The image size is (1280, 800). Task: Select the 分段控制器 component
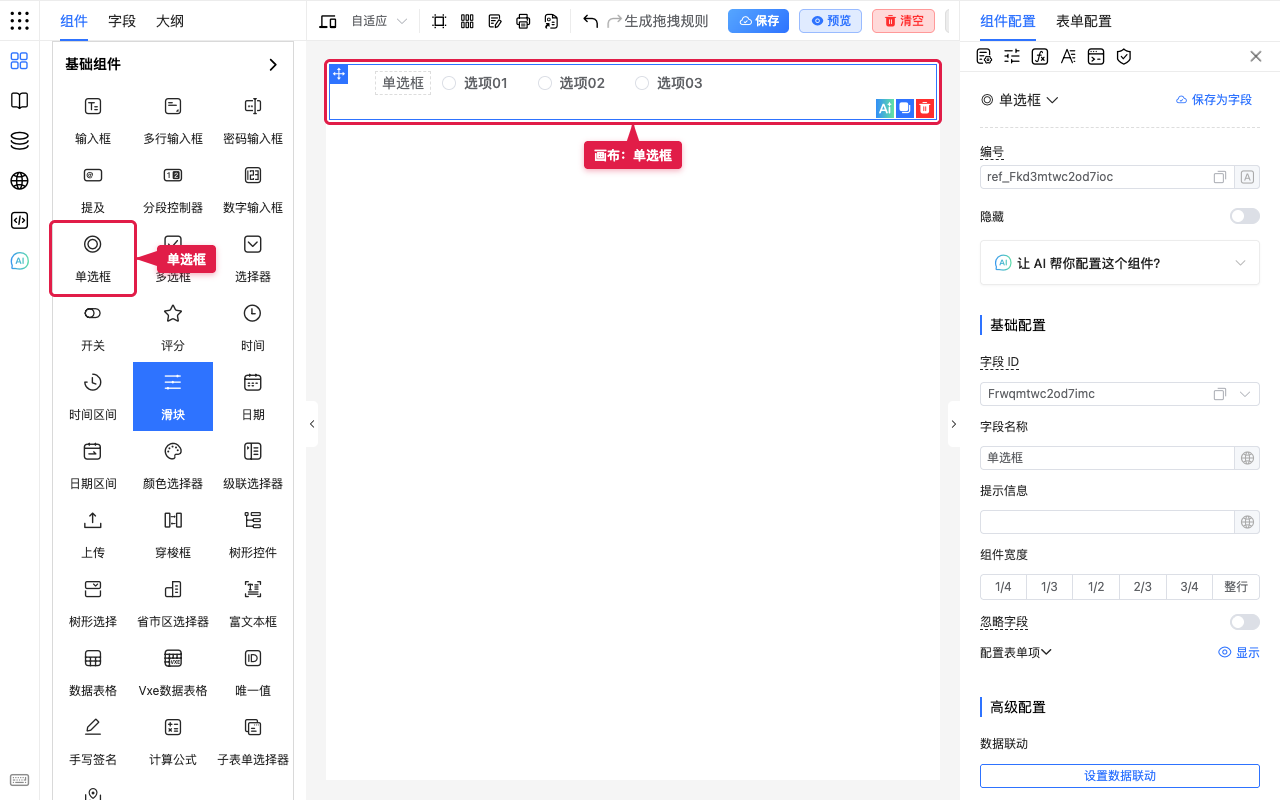173,189
